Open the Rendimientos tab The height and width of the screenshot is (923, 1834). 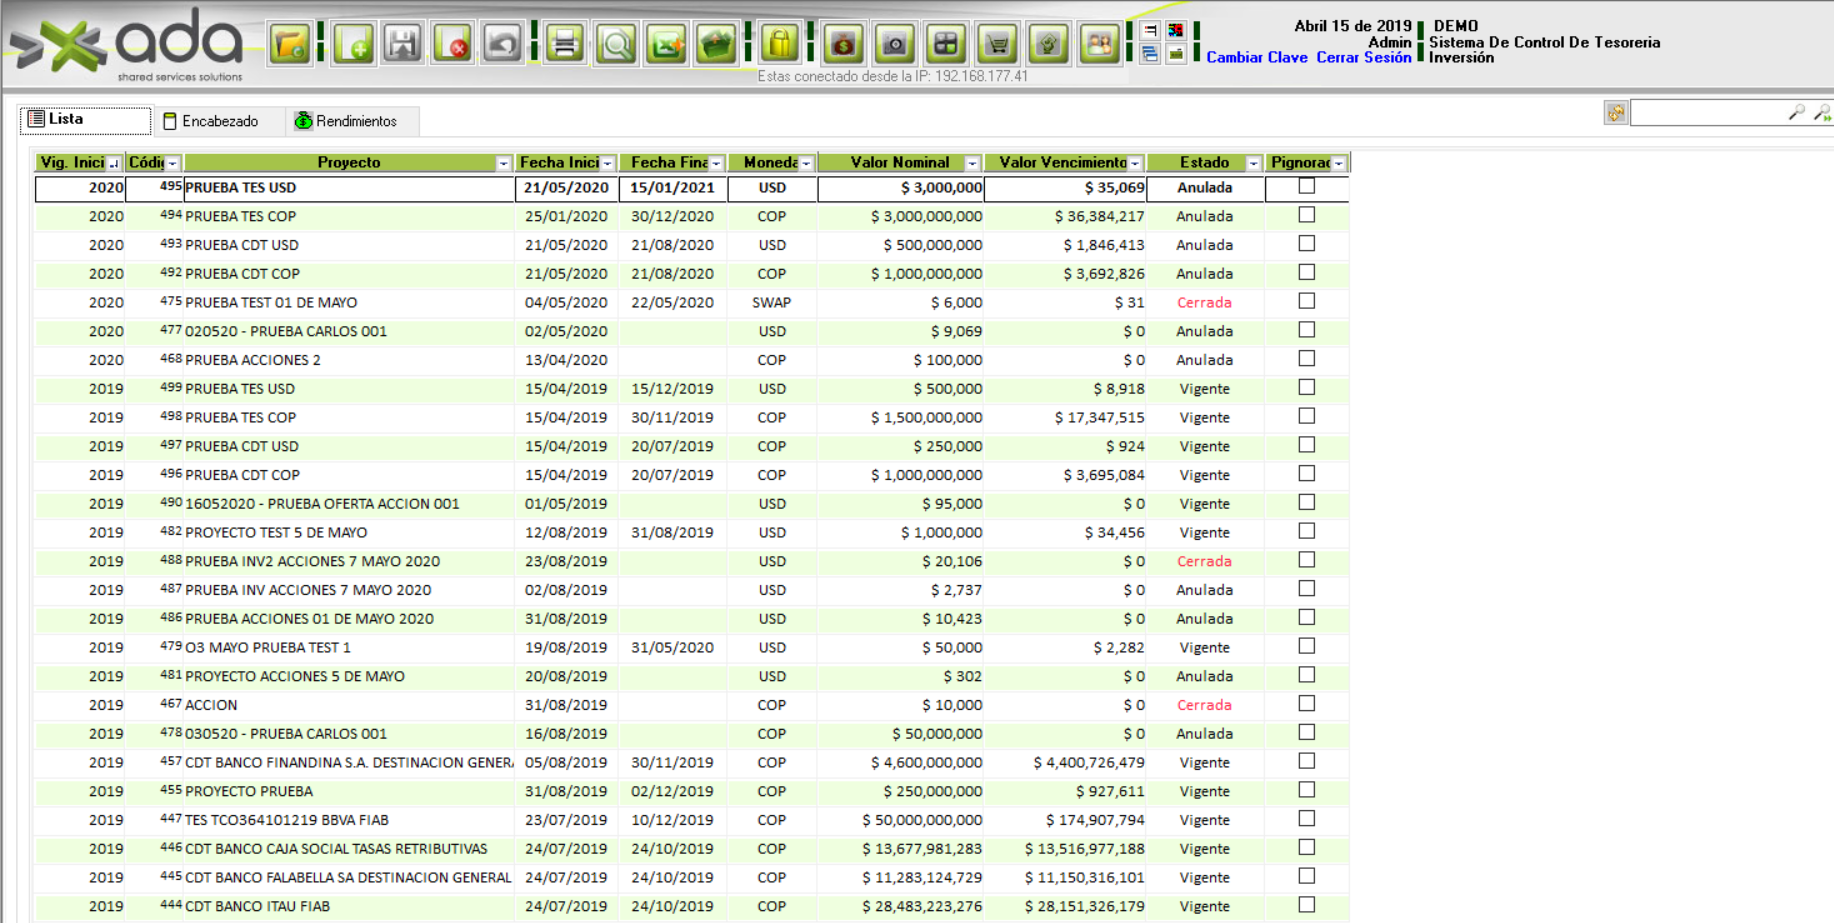346,121
